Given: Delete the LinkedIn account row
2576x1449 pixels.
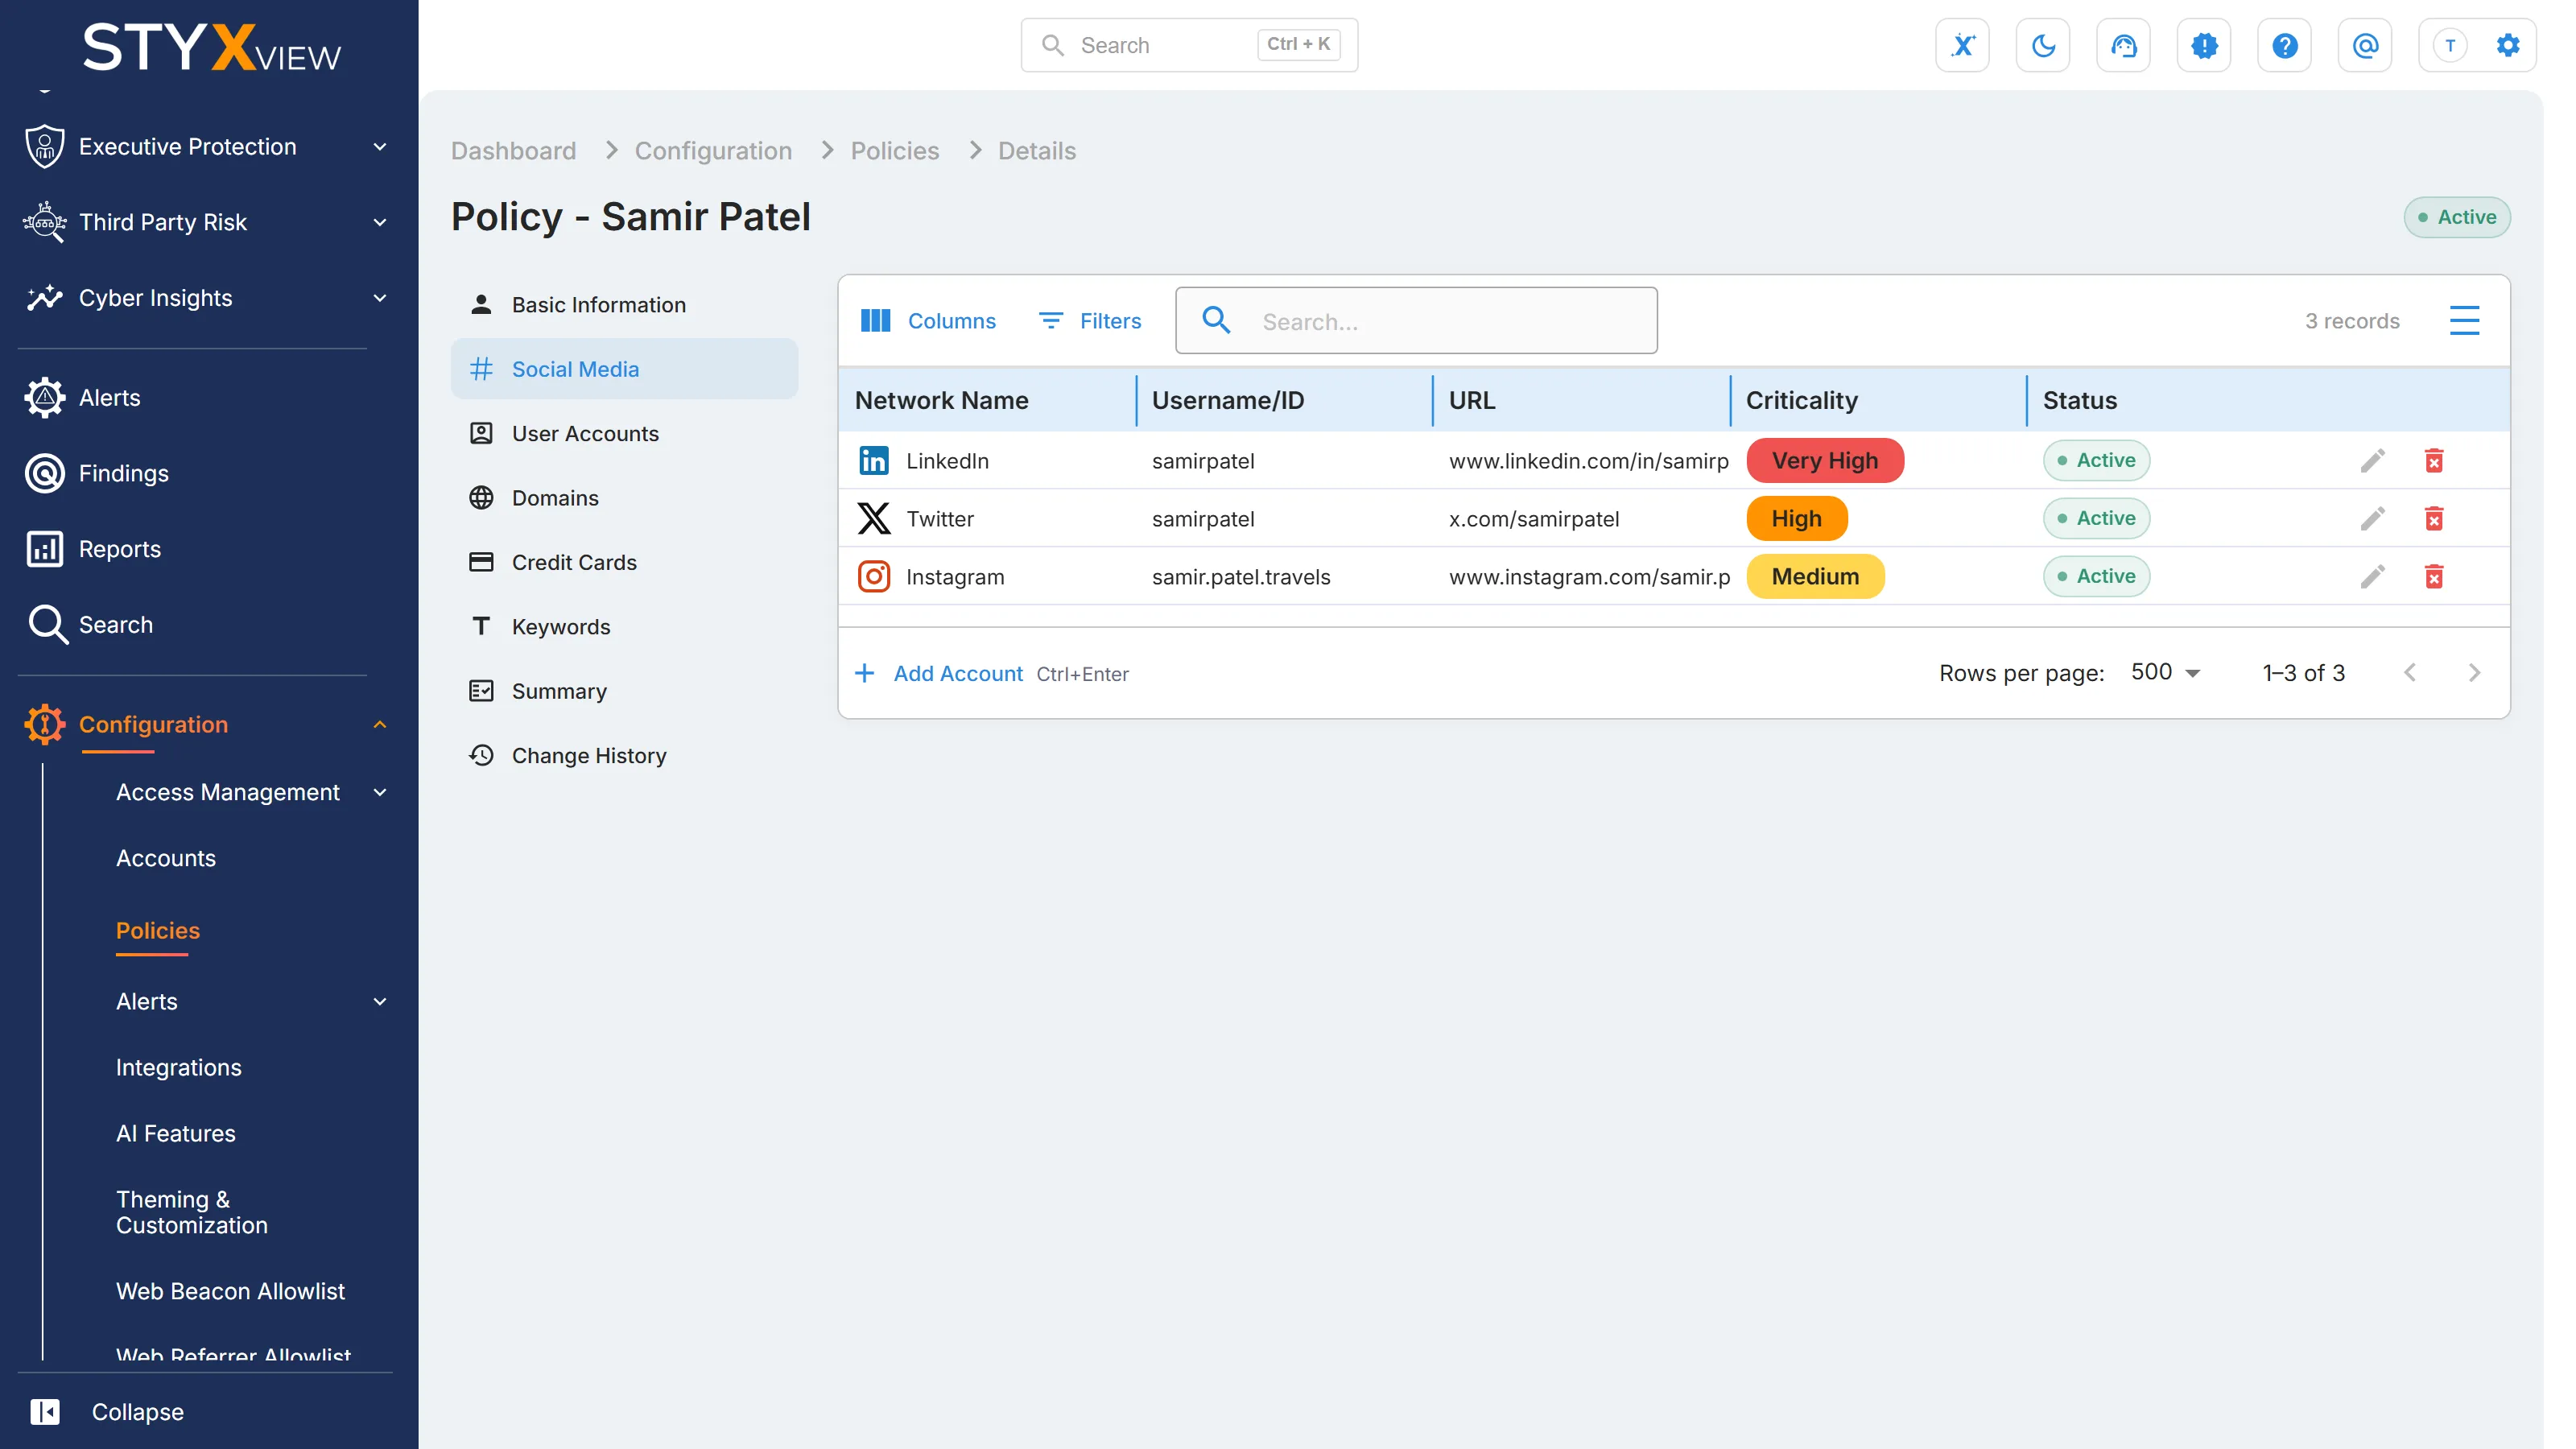Looking at the screenshot, I should [x=2434, y=460].
